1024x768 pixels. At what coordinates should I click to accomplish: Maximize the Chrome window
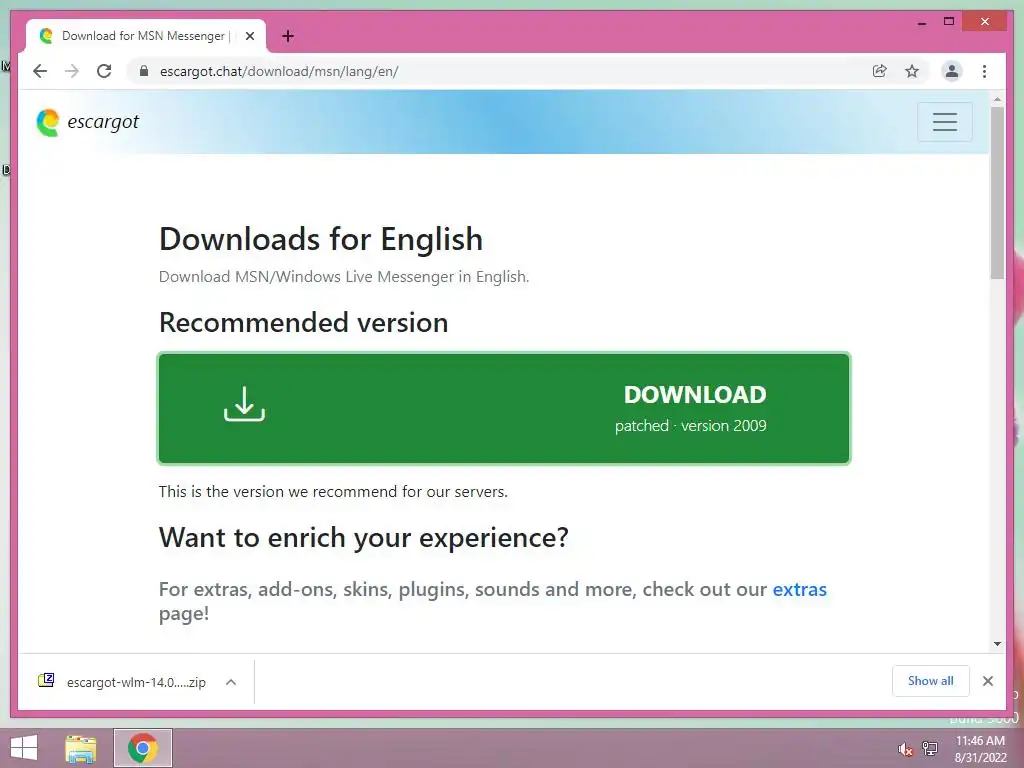(x=949, y=22)
